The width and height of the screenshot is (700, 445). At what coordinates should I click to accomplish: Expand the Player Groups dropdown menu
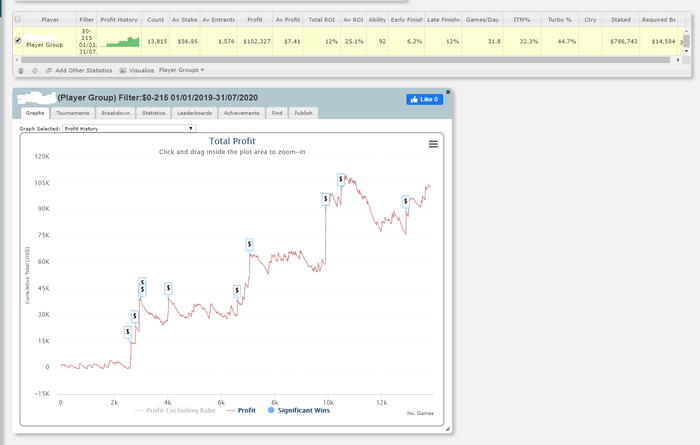point(181,70)
